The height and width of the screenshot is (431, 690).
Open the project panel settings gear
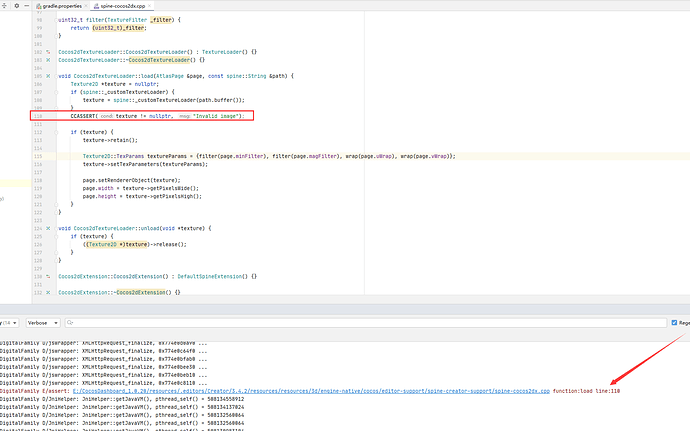(x=17, y=6)
